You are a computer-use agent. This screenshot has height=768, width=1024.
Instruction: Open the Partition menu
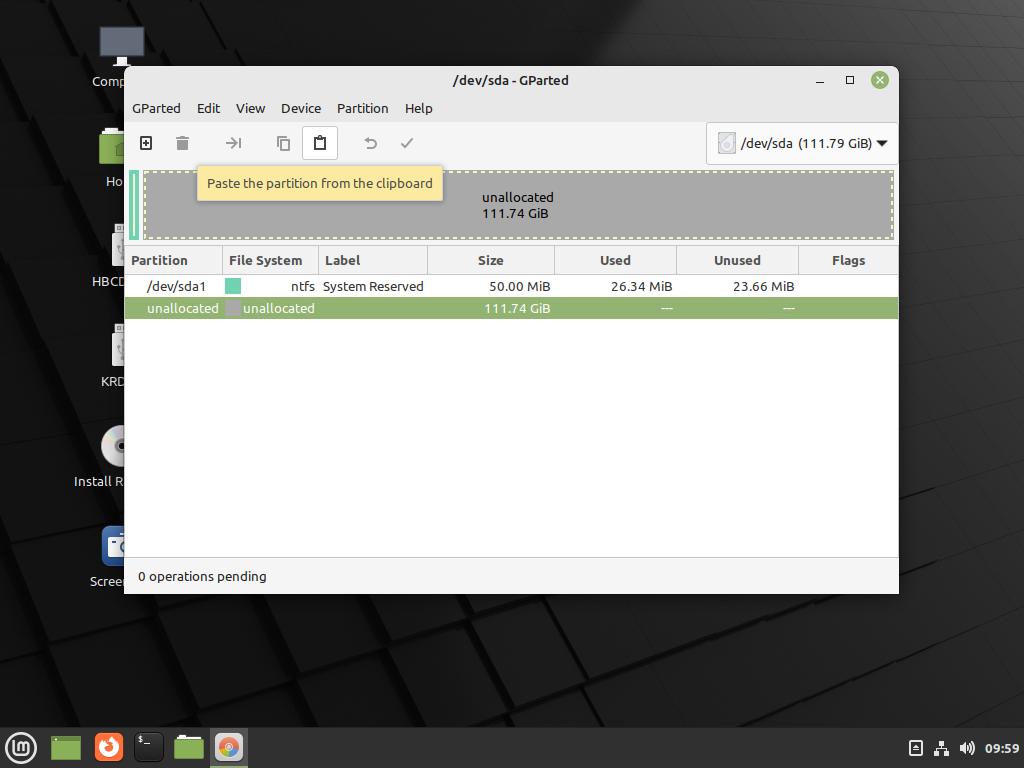point(362,108)
